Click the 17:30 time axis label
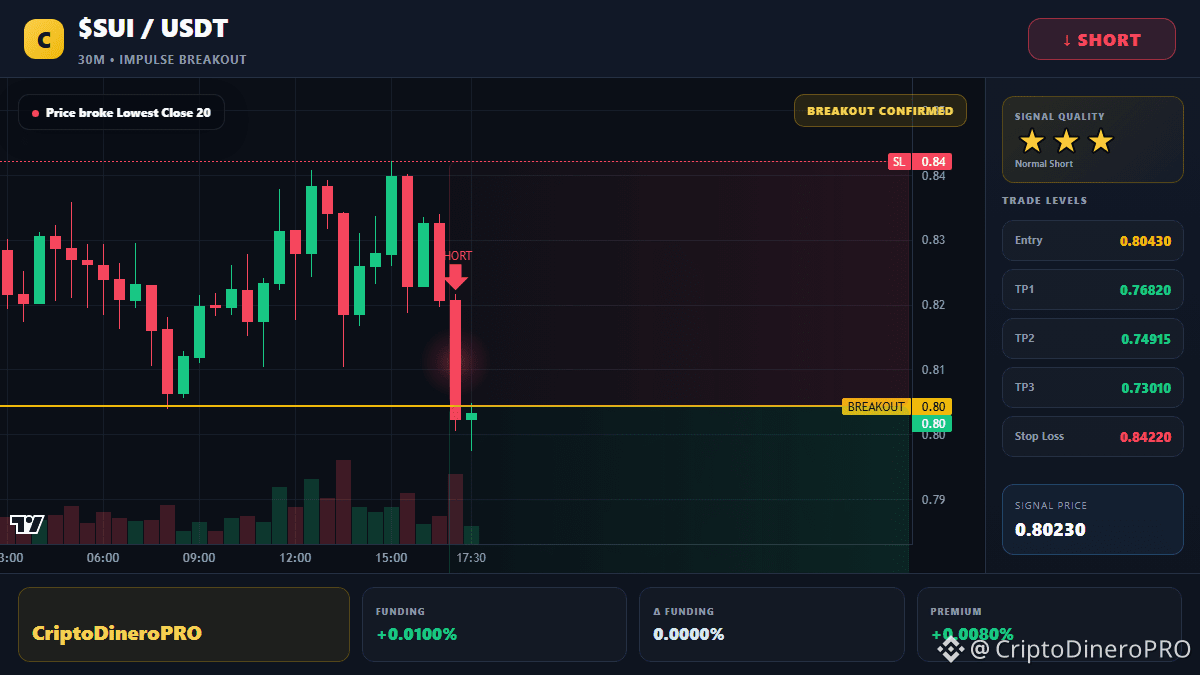This screenshot has width=1200, height=675. (471, 558)
